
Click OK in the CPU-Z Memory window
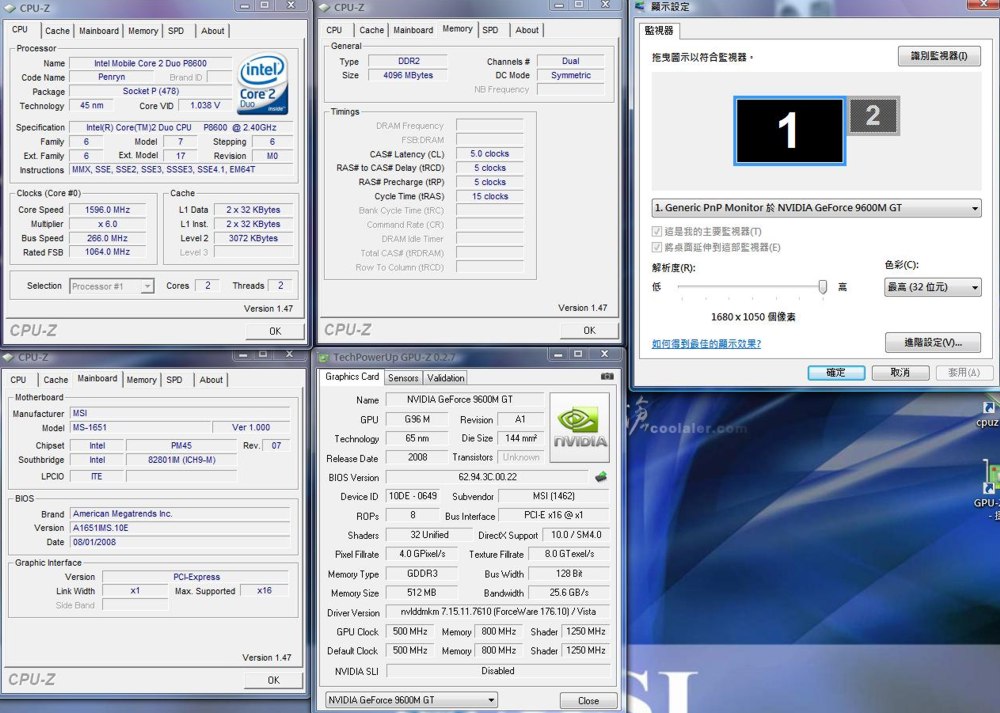point(589,330)
